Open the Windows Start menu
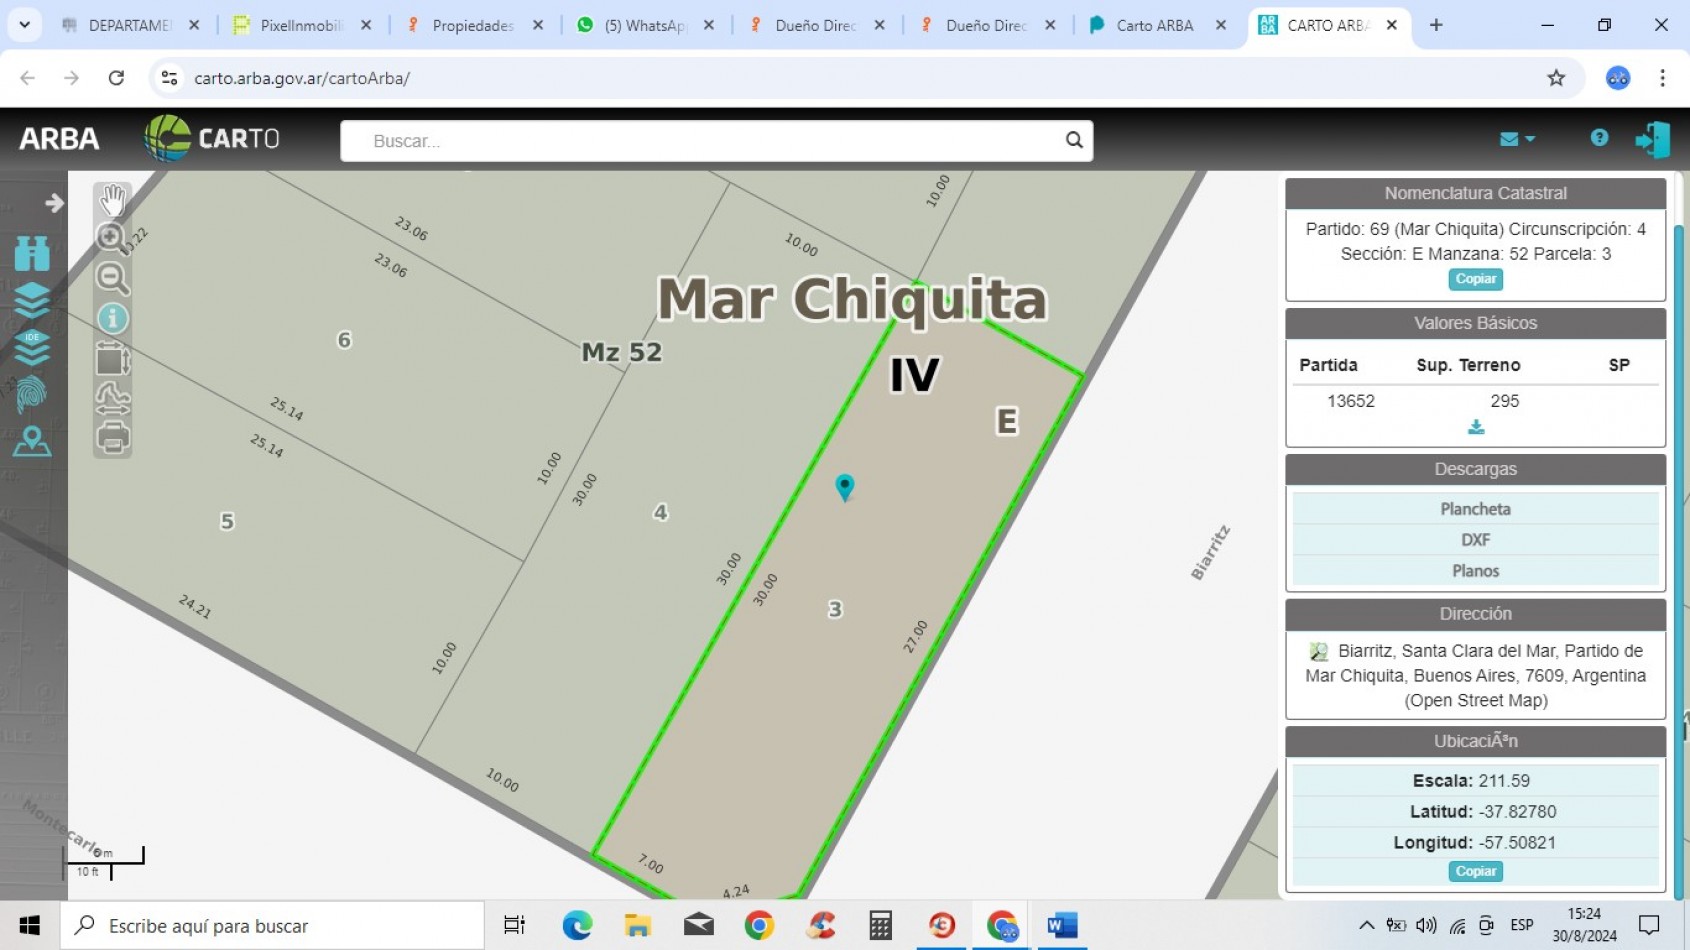Screen dimensions: 1690x950 [29, 925]
